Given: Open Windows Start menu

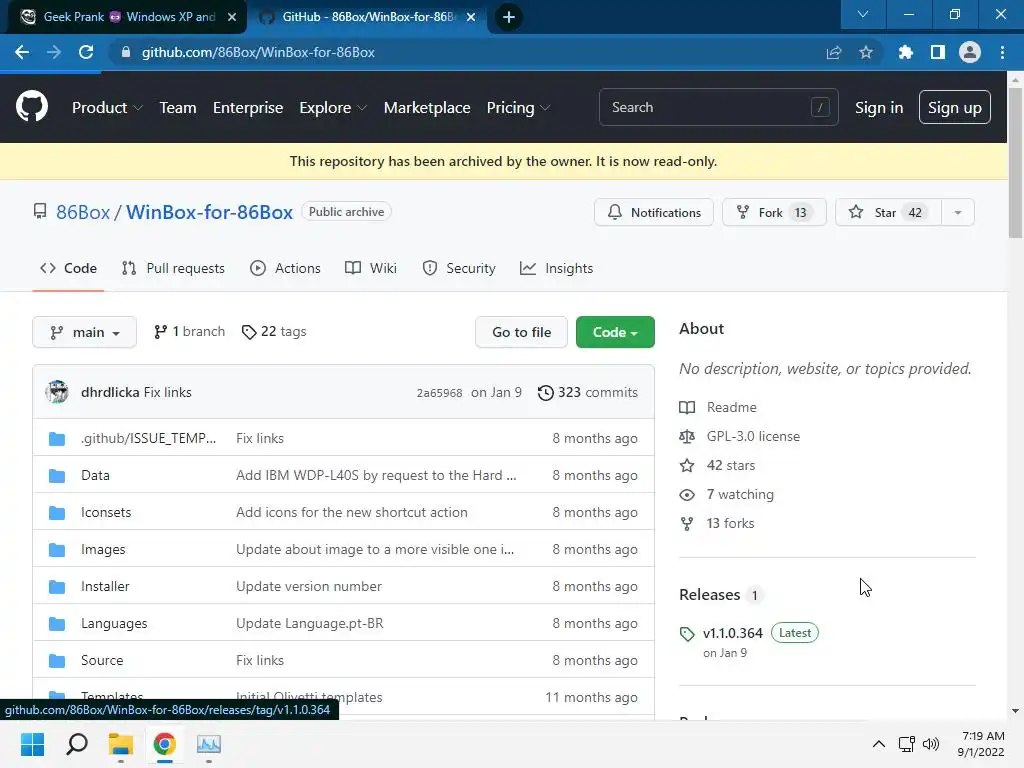Looking at the screenshot, I should coord(33,744).
